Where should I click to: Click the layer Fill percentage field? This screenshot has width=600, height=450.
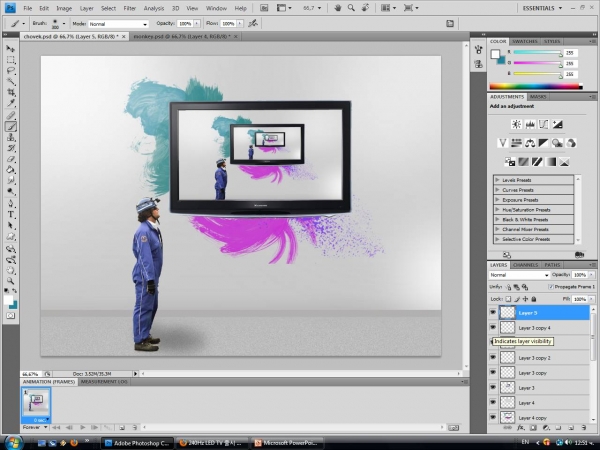coord(580,299)
